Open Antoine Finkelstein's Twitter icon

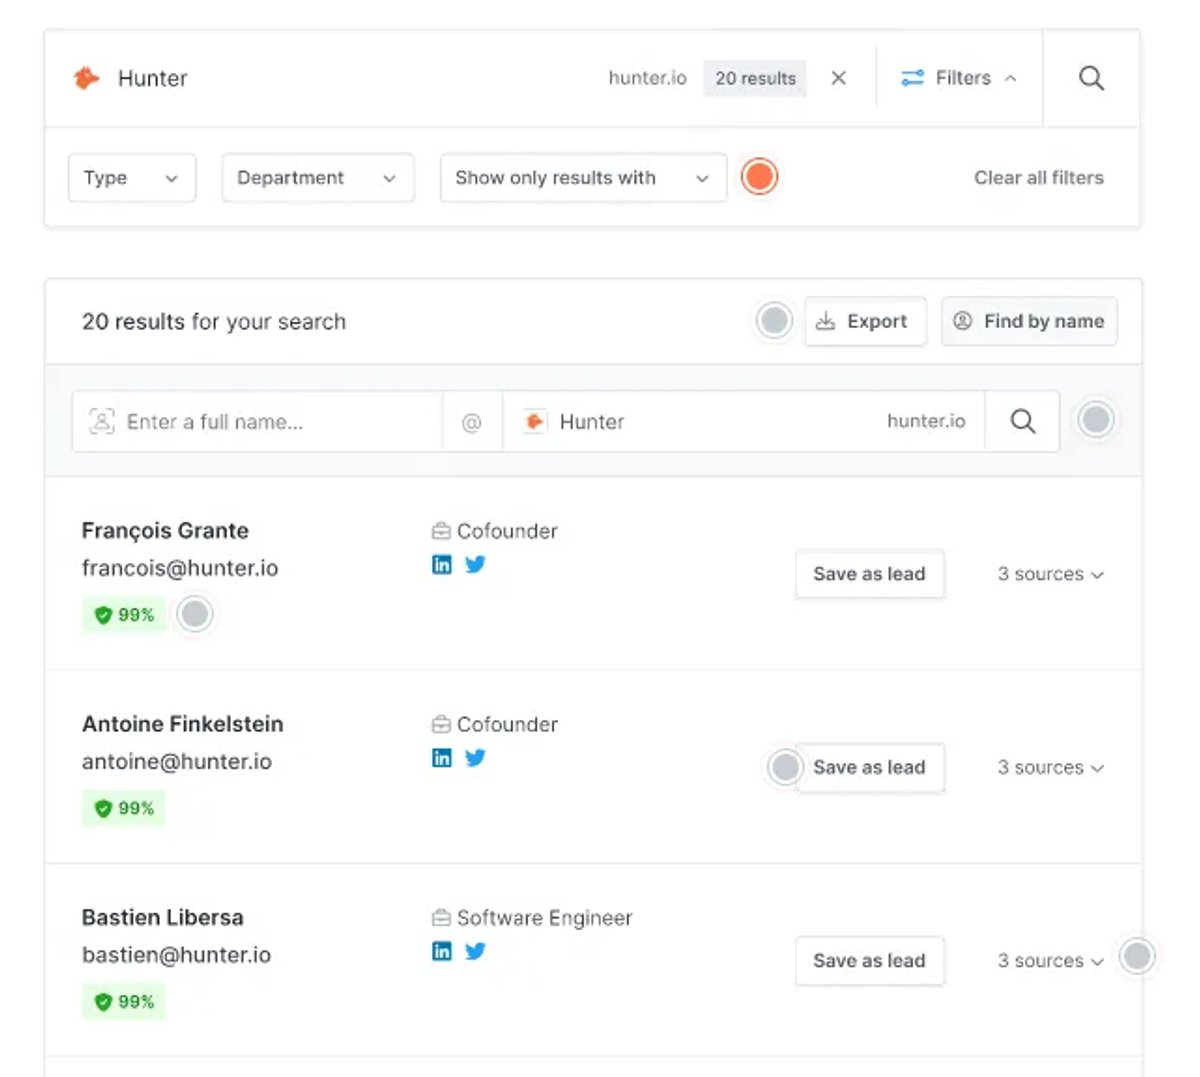475,758
